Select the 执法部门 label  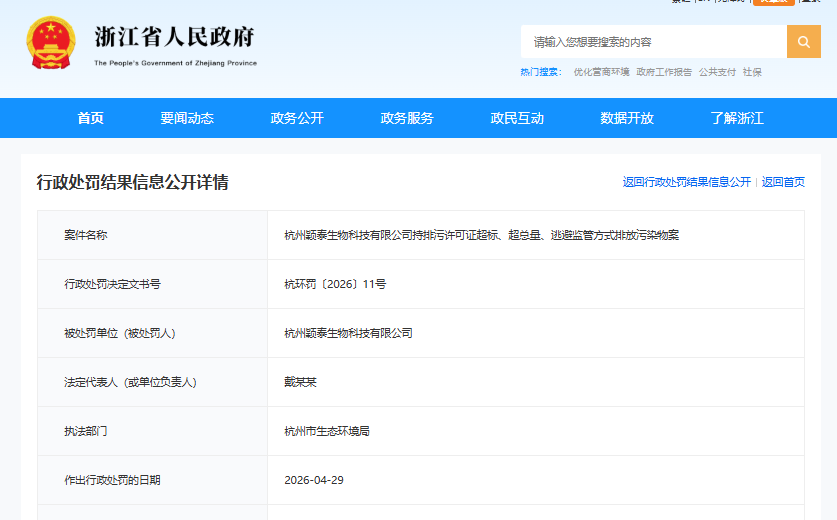point(85,431)
